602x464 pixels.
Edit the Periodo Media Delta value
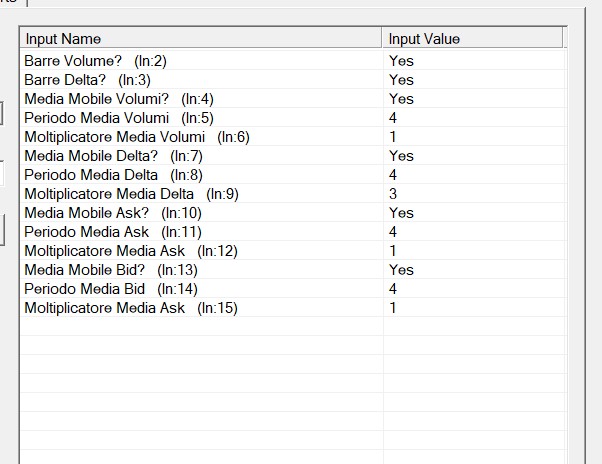tap(394, 175)
